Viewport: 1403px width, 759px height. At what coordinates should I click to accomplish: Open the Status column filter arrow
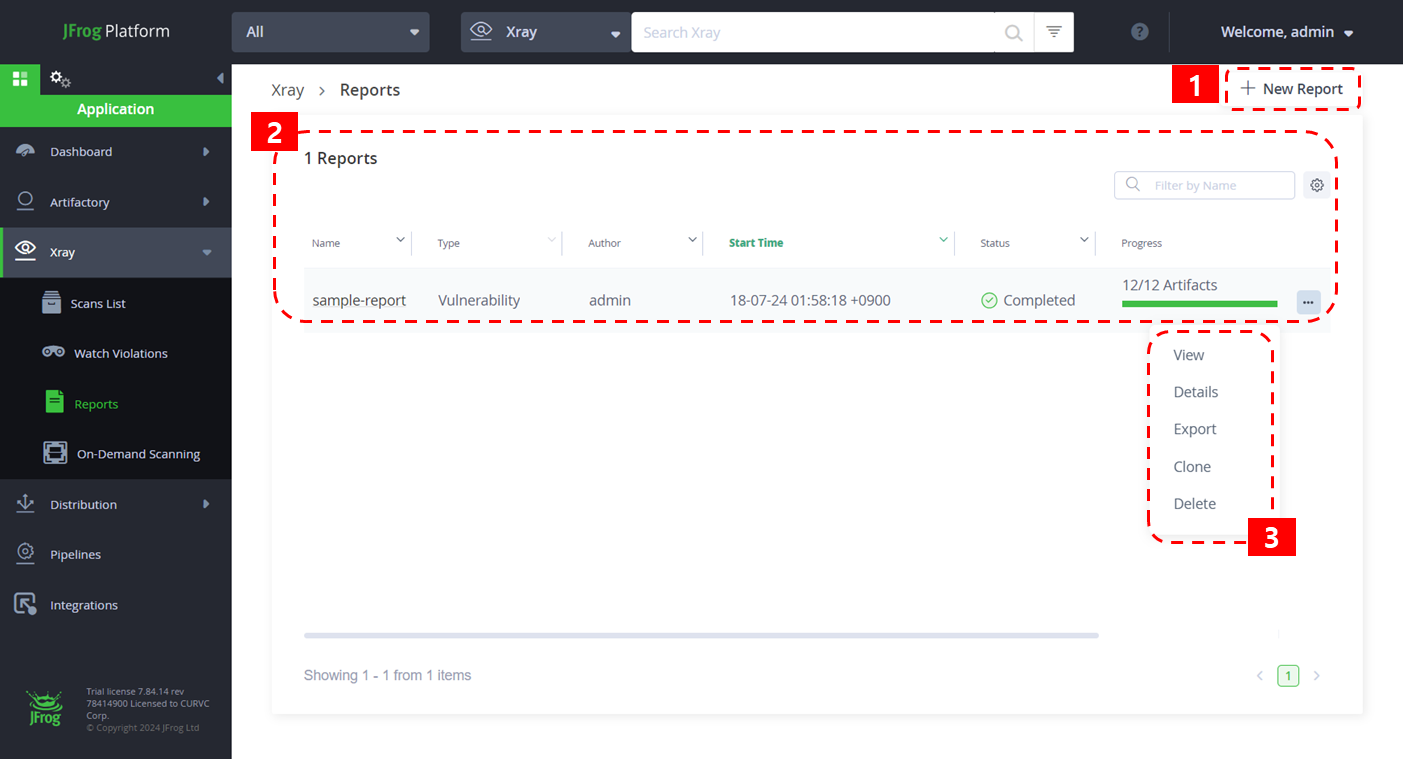[1084, 240]
